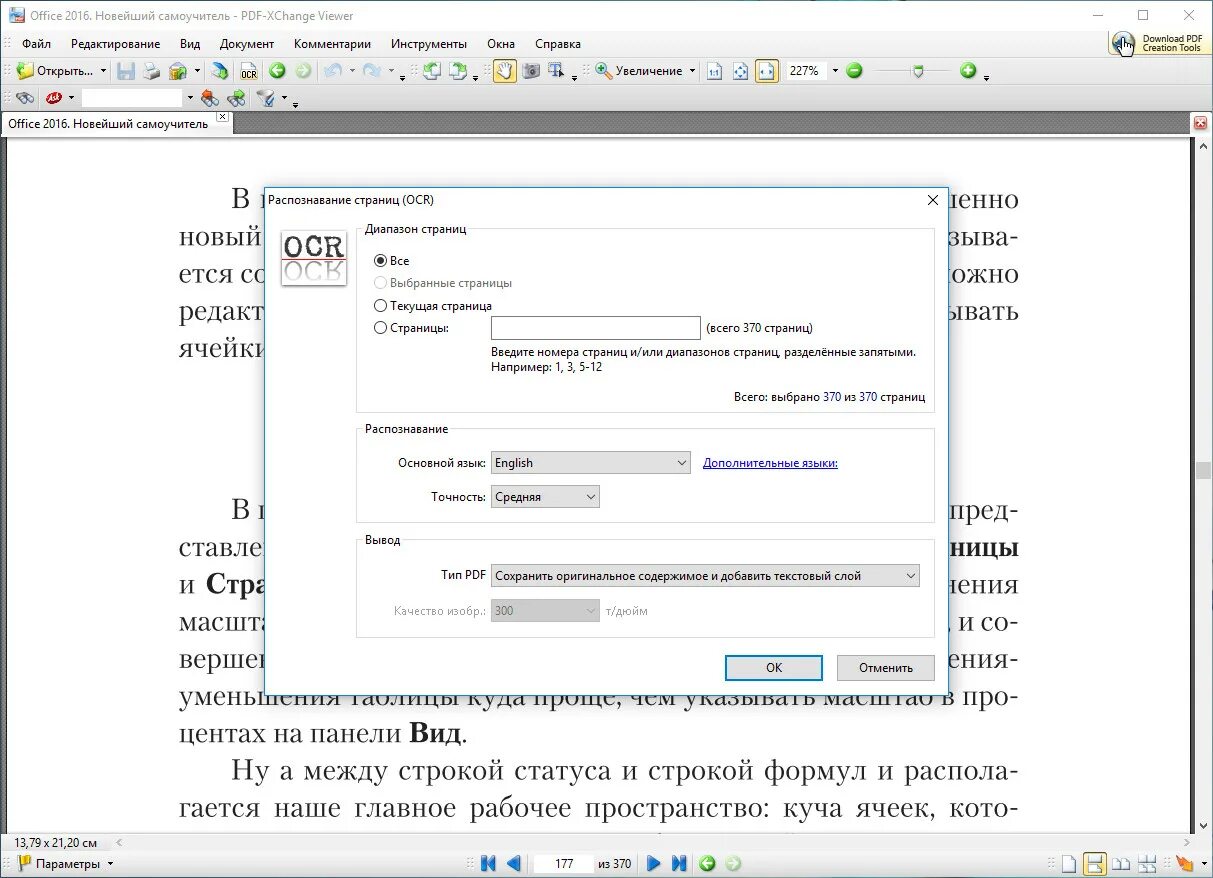Click the Отменить button
1213x878 pixels.
click(886, 668)
